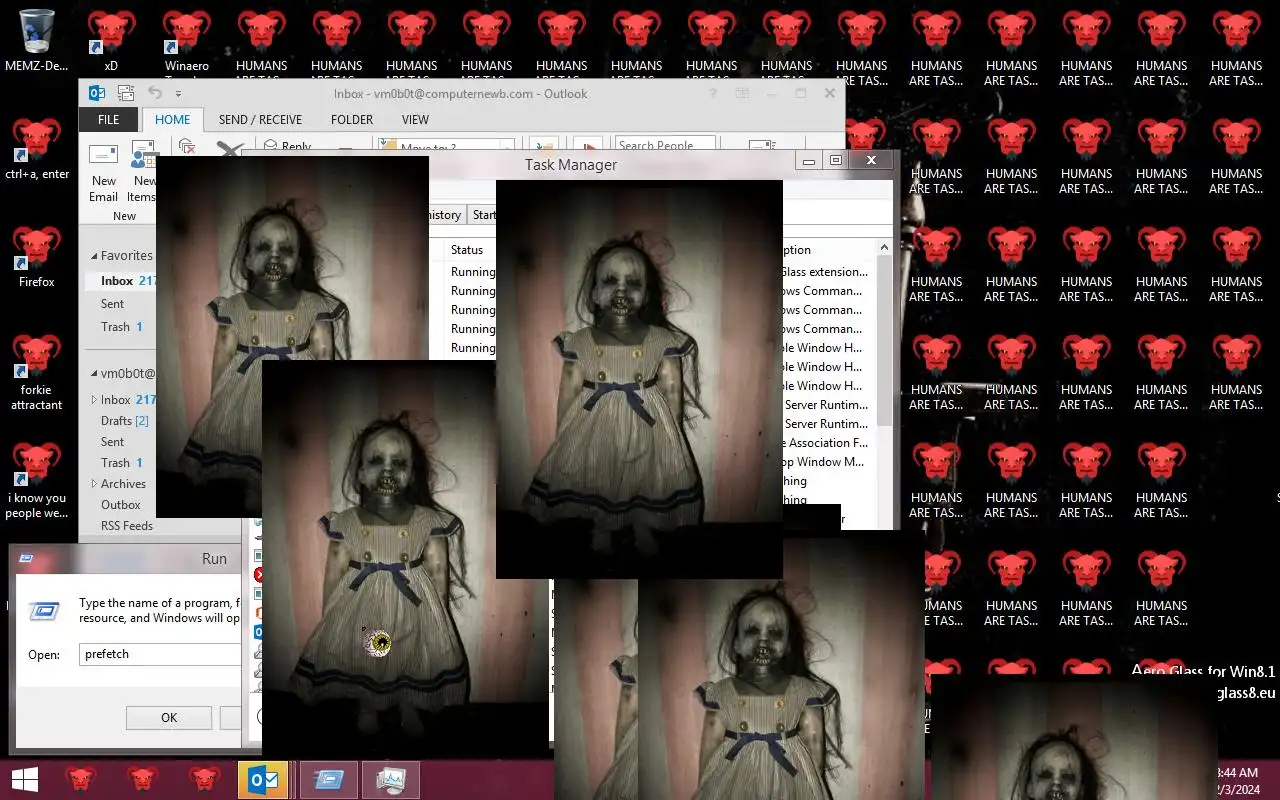Open Outlook Help question mark
The width and height of the screenshot is (1280, 800).
(x=713, y=93)
